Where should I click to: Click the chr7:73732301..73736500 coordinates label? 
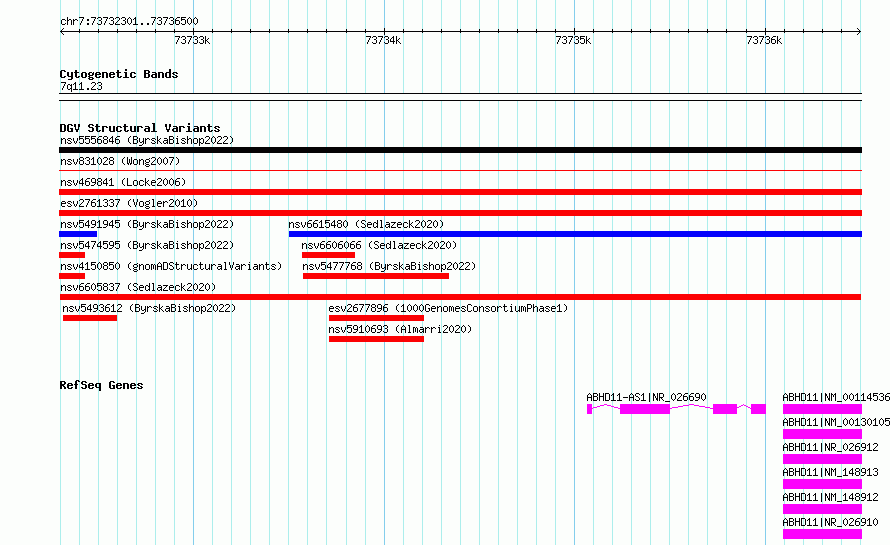tap(129, 22)
